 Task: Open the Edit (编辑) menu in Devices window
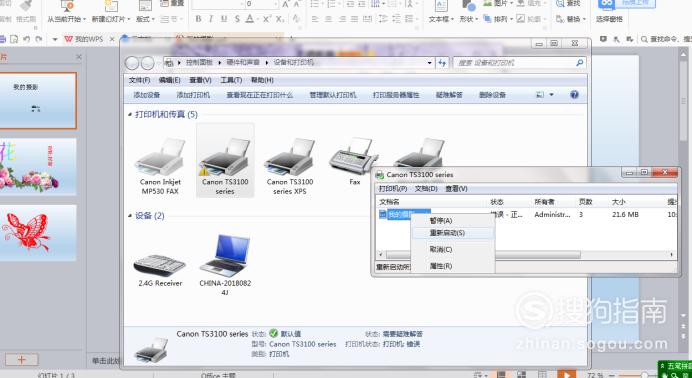click(170, 80)
